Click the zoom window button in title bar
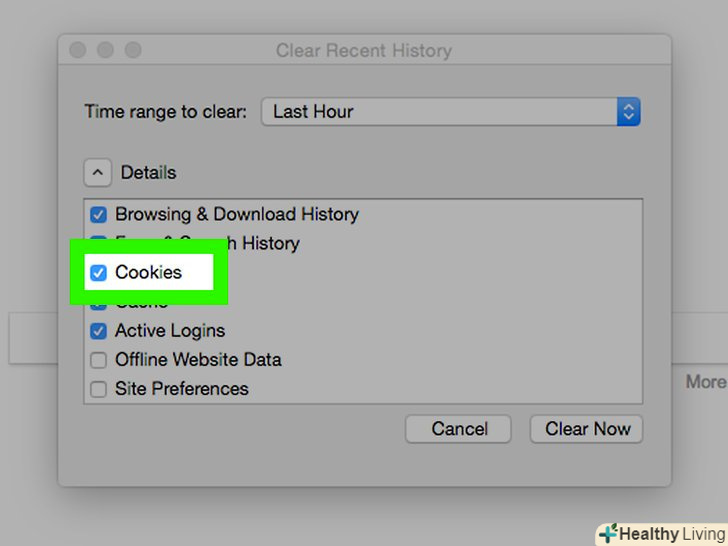The height and width of the screenshot is (546, 728). [x=132, y=50]
